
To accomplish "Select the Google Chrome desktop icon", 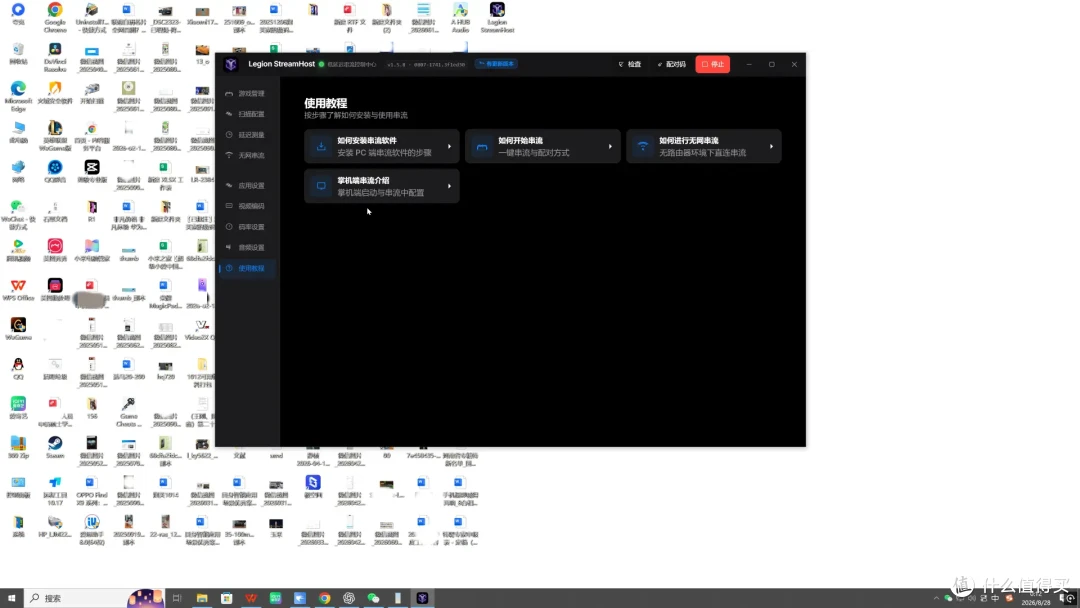I will click(x=54, y=18).
